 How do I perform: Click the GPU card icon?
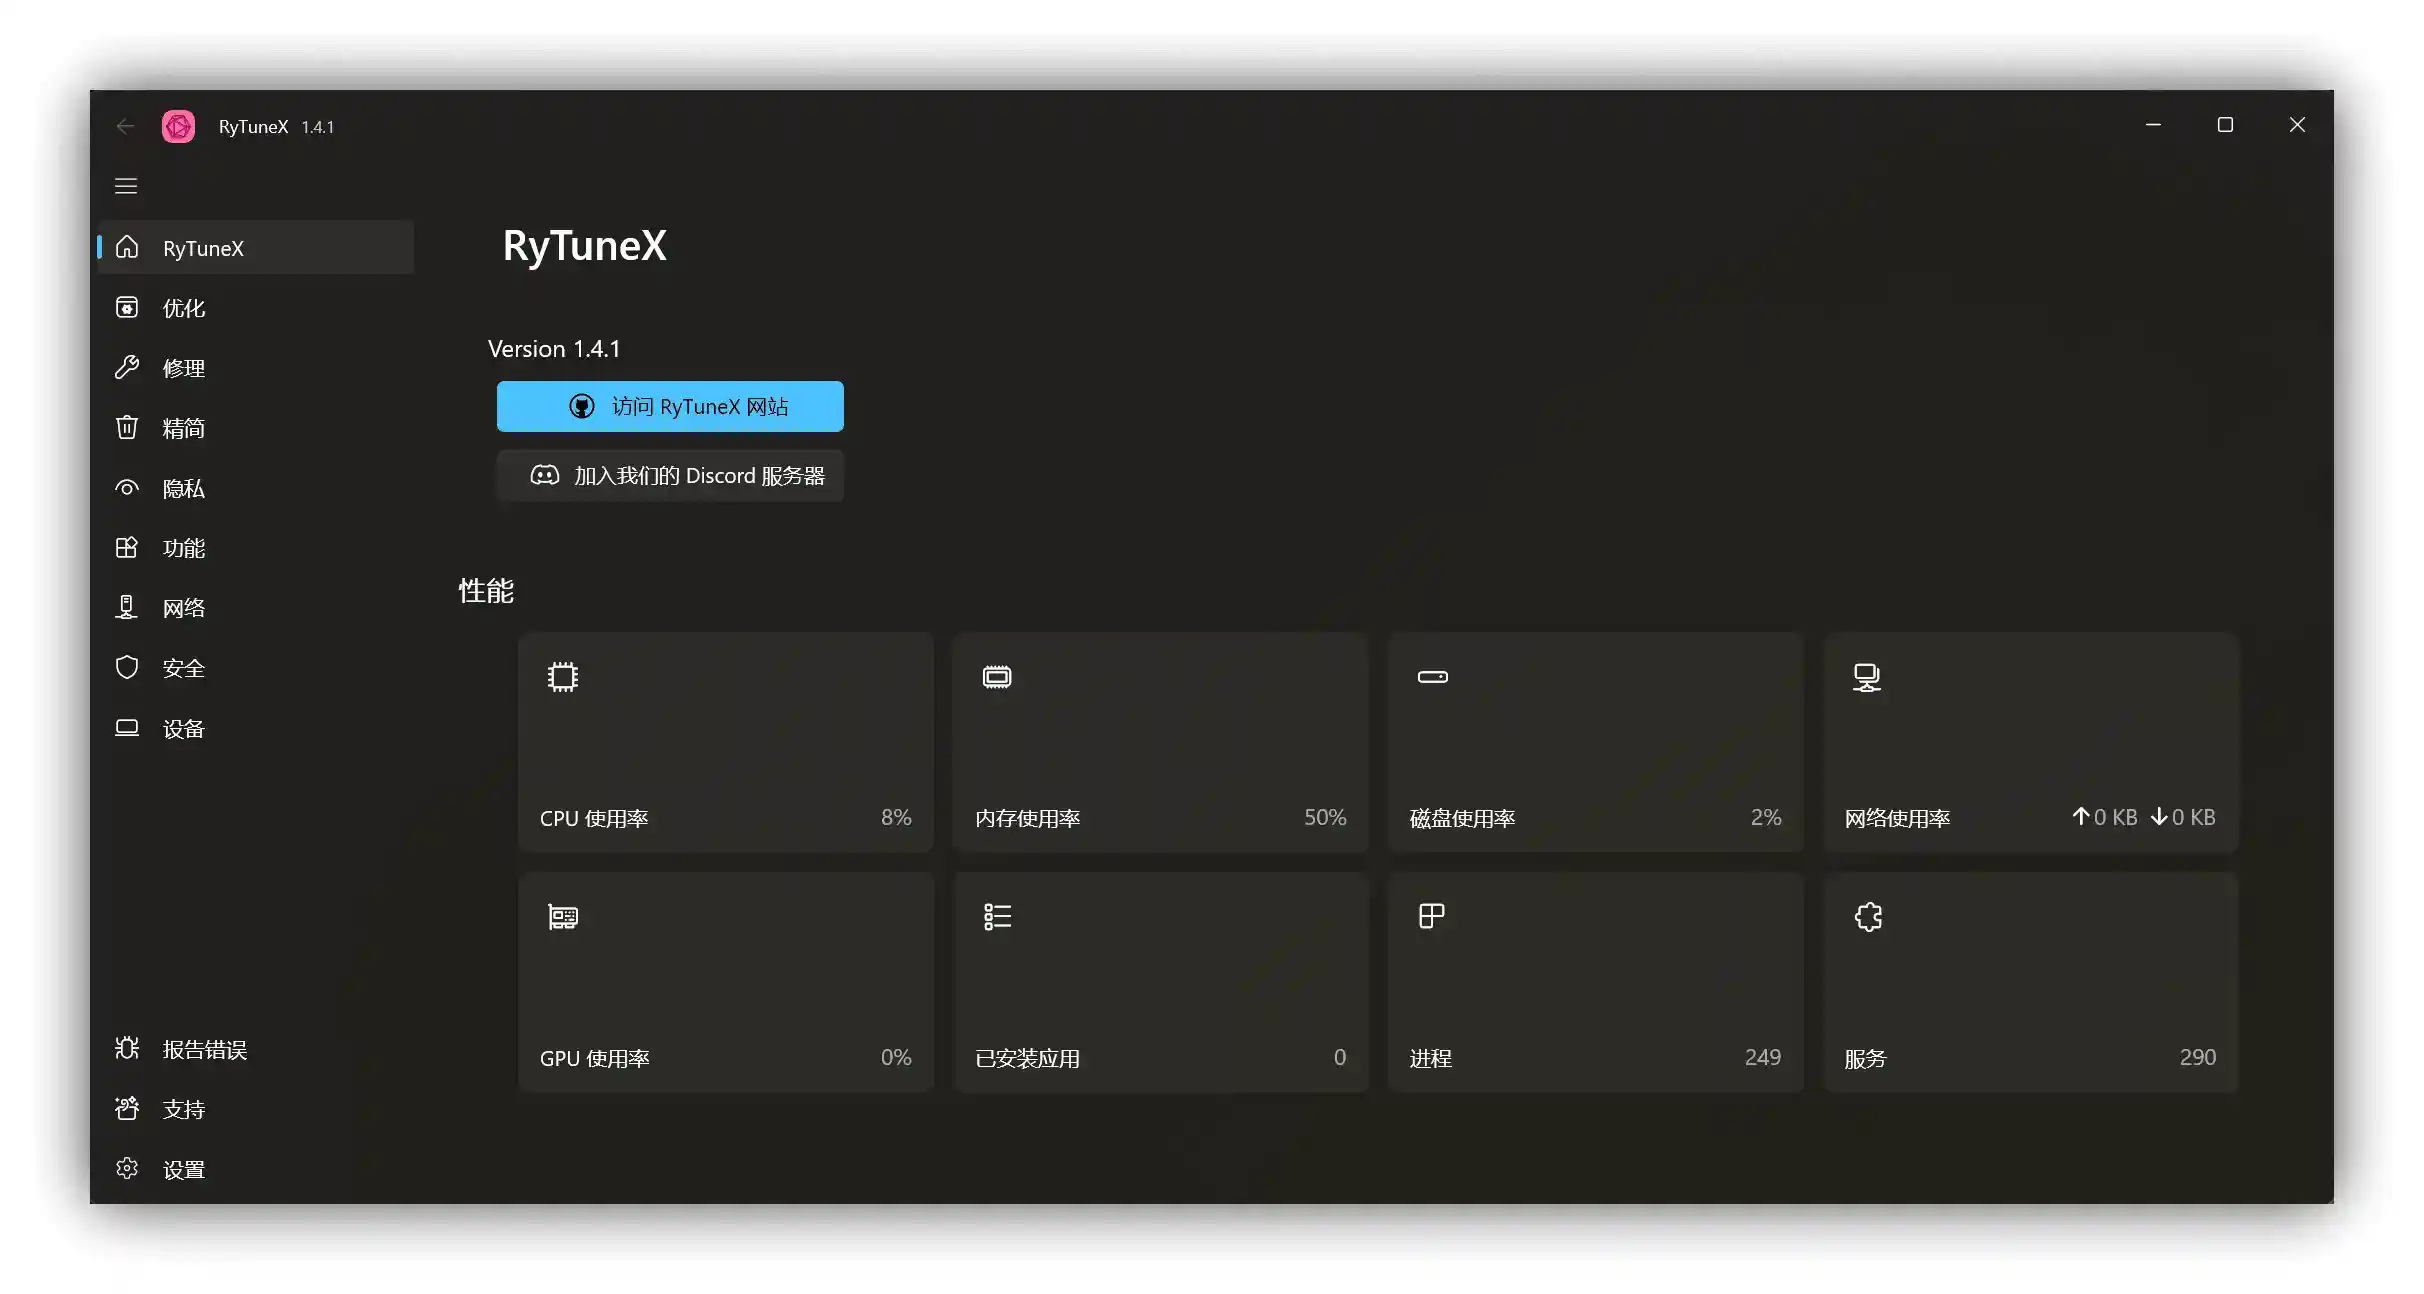(x=563, y=917)
